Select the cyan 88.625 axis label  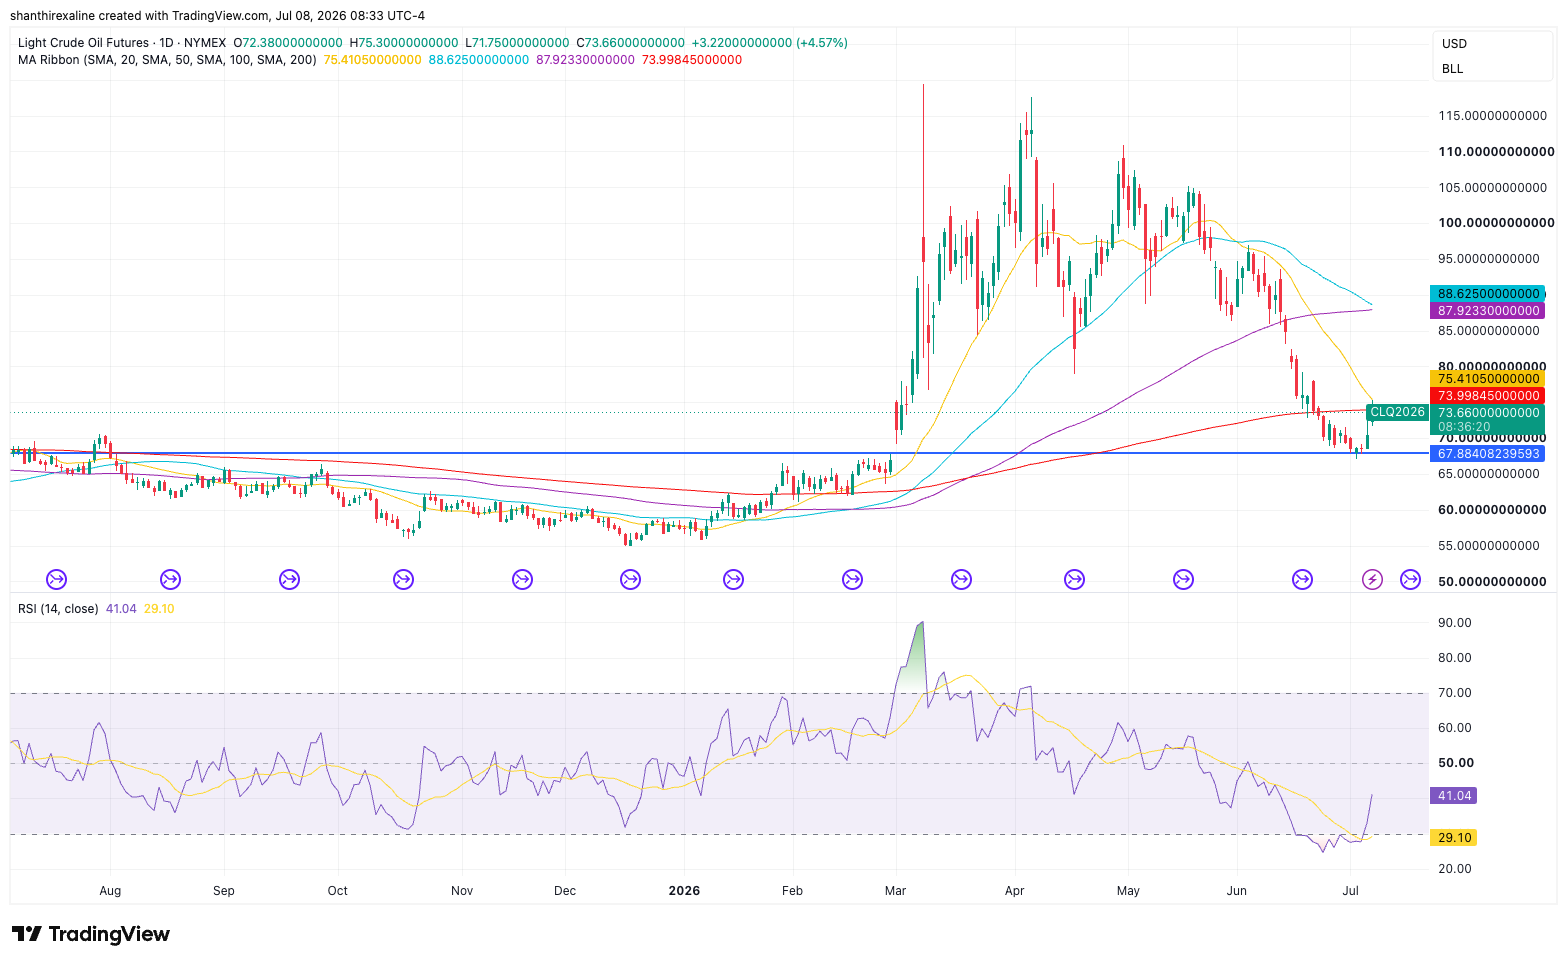1488,294
